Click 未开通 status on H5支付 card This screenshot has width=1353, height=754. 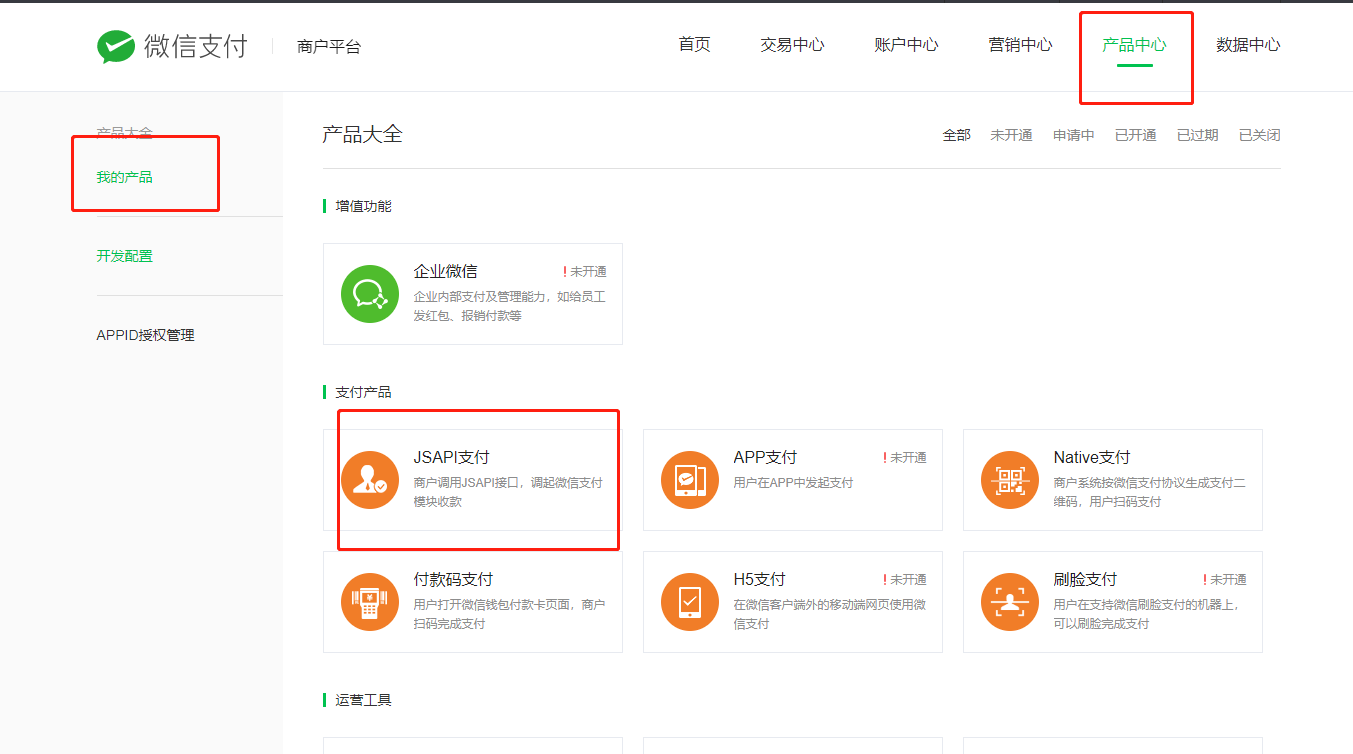point(905,579)
